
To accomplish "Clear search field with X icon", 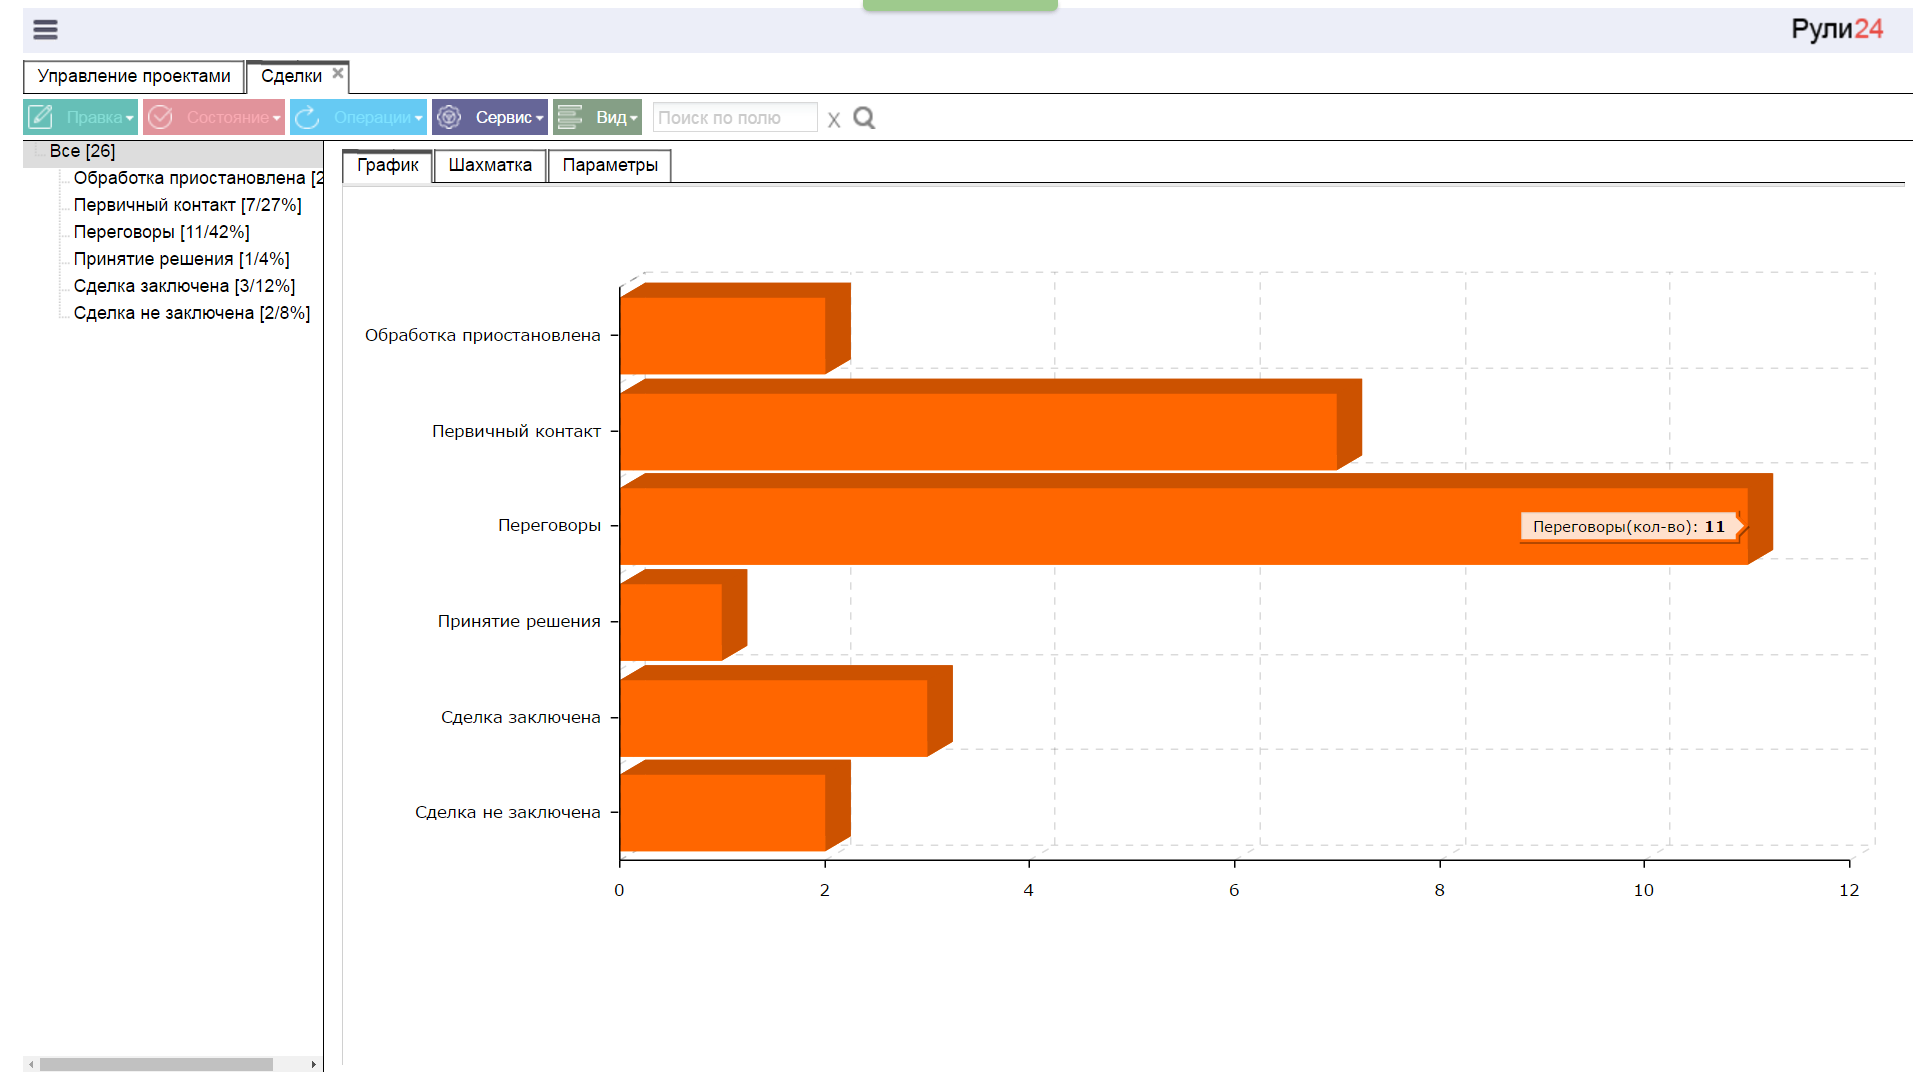I will point(834,119).
